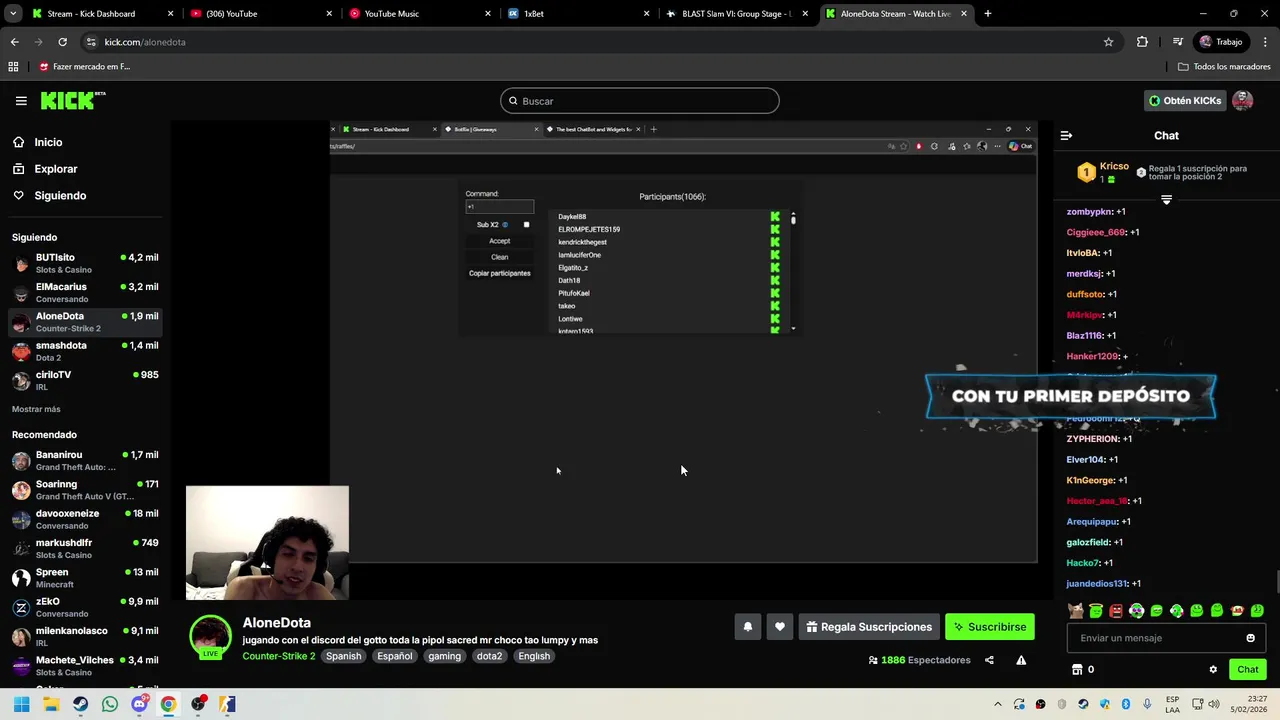Open the Chrome extensions puzzle icon

pos(1142,42)
